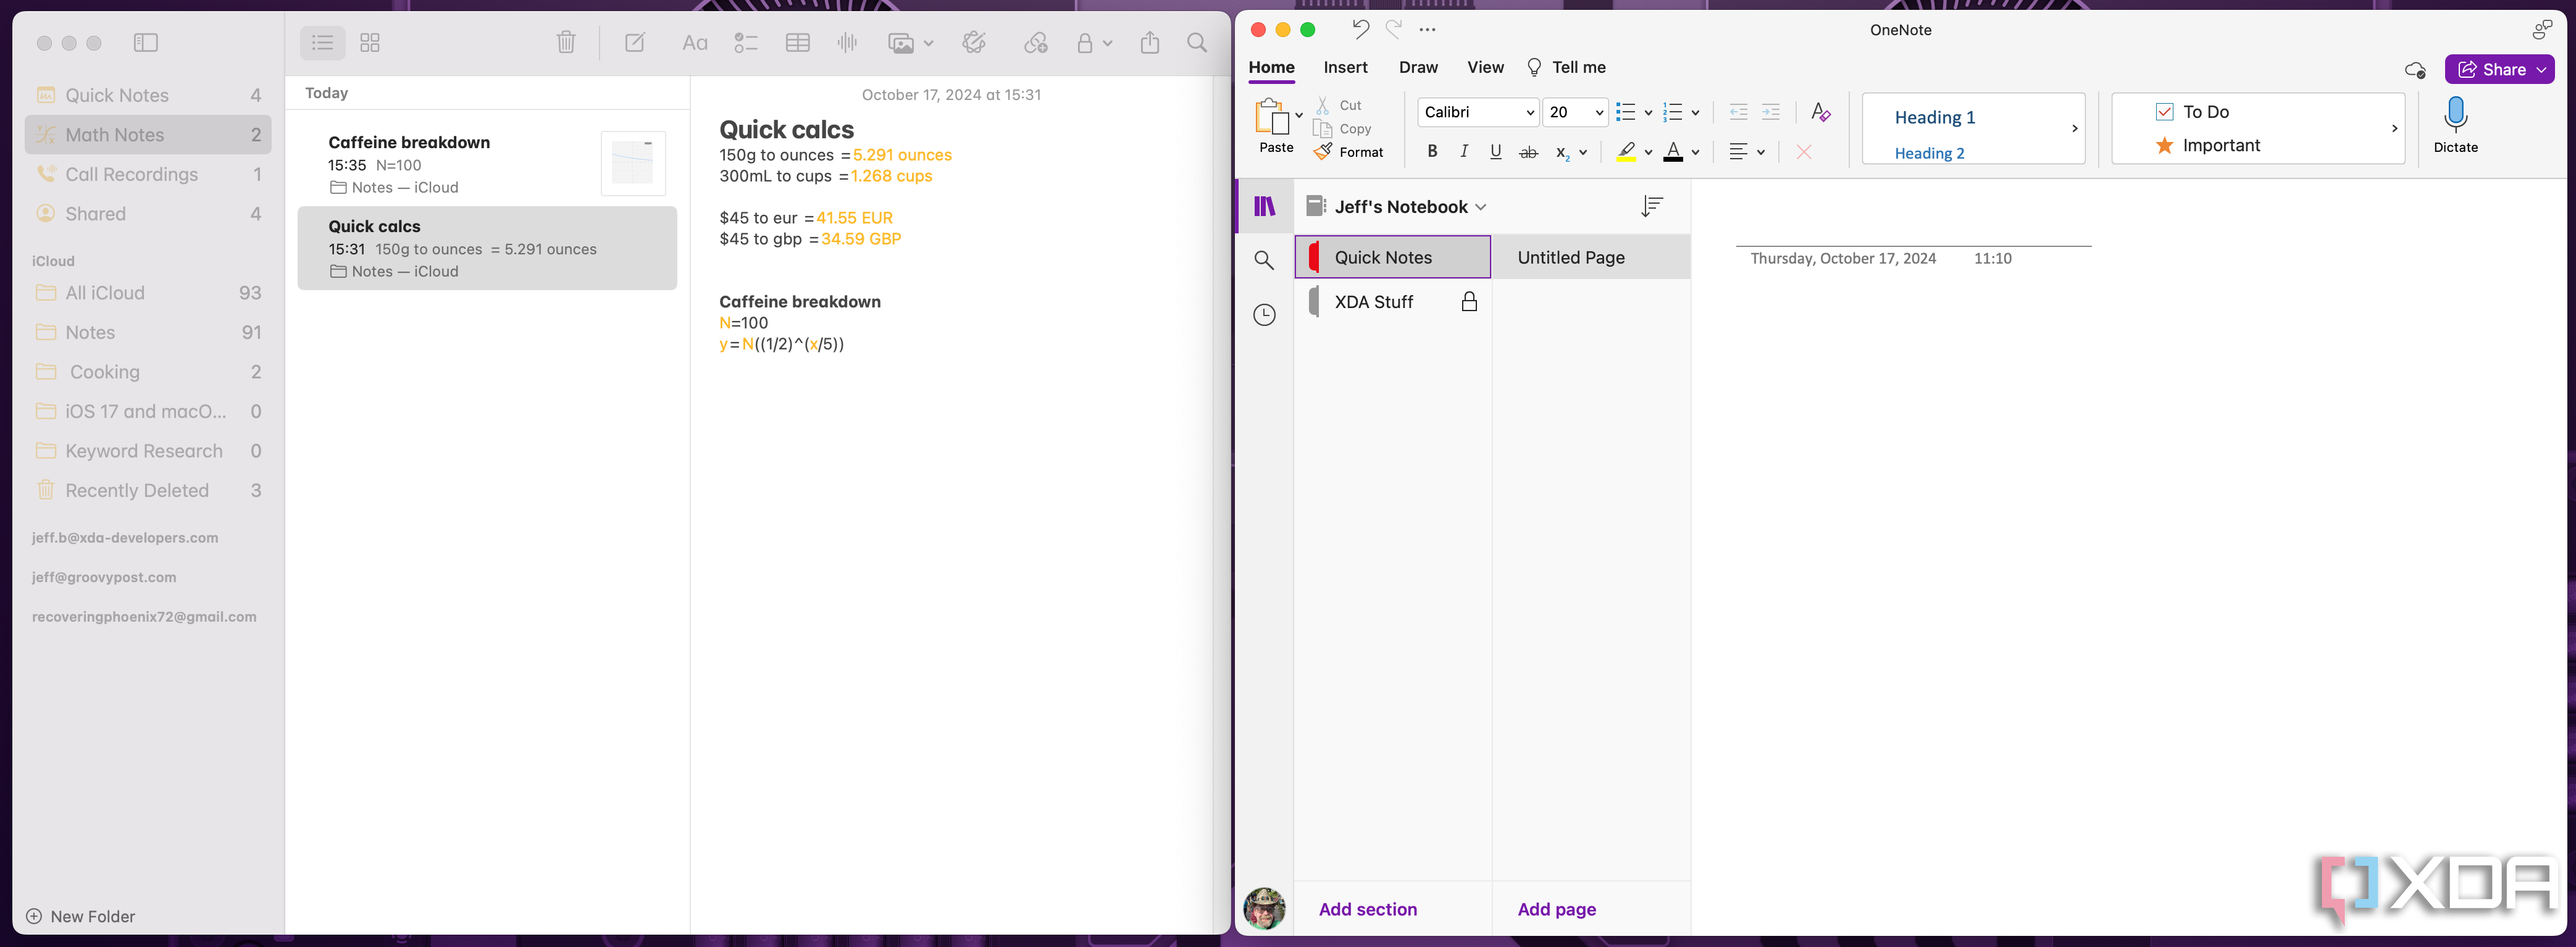
Task: Open recent notes clock icon in OneNote
Action: tap(1265, 314)
